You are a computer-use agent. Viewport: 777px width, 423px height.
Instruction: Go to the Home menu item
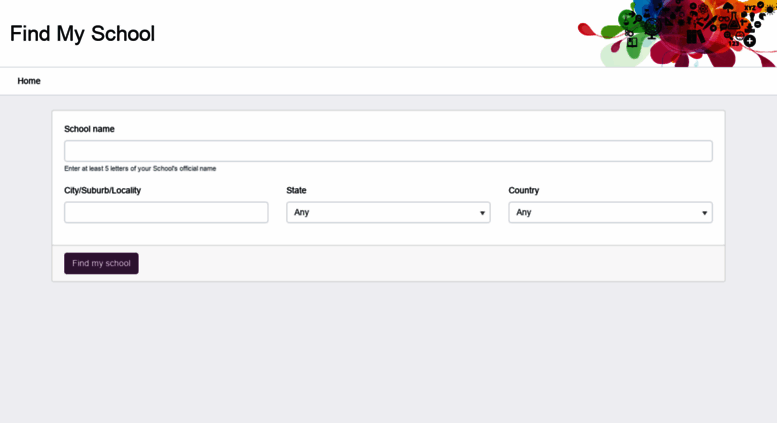(x=29, y=81)
